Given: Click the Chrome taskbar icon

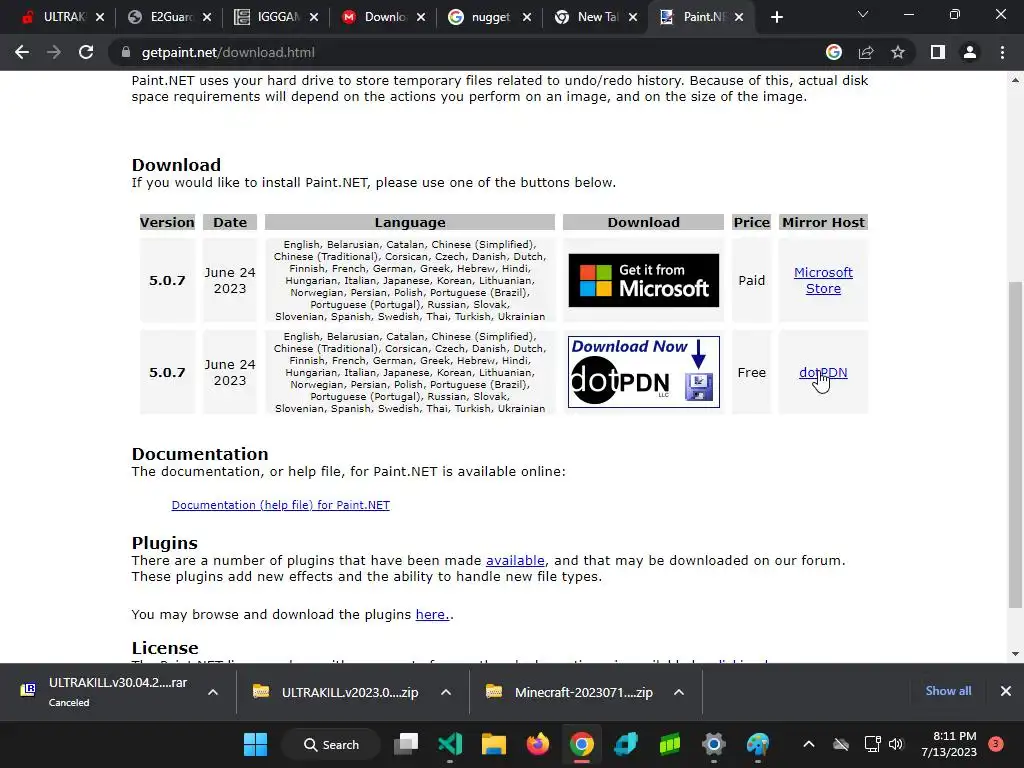Looking at the screenshot, I should pyautogui.click(x=581, y=744).
